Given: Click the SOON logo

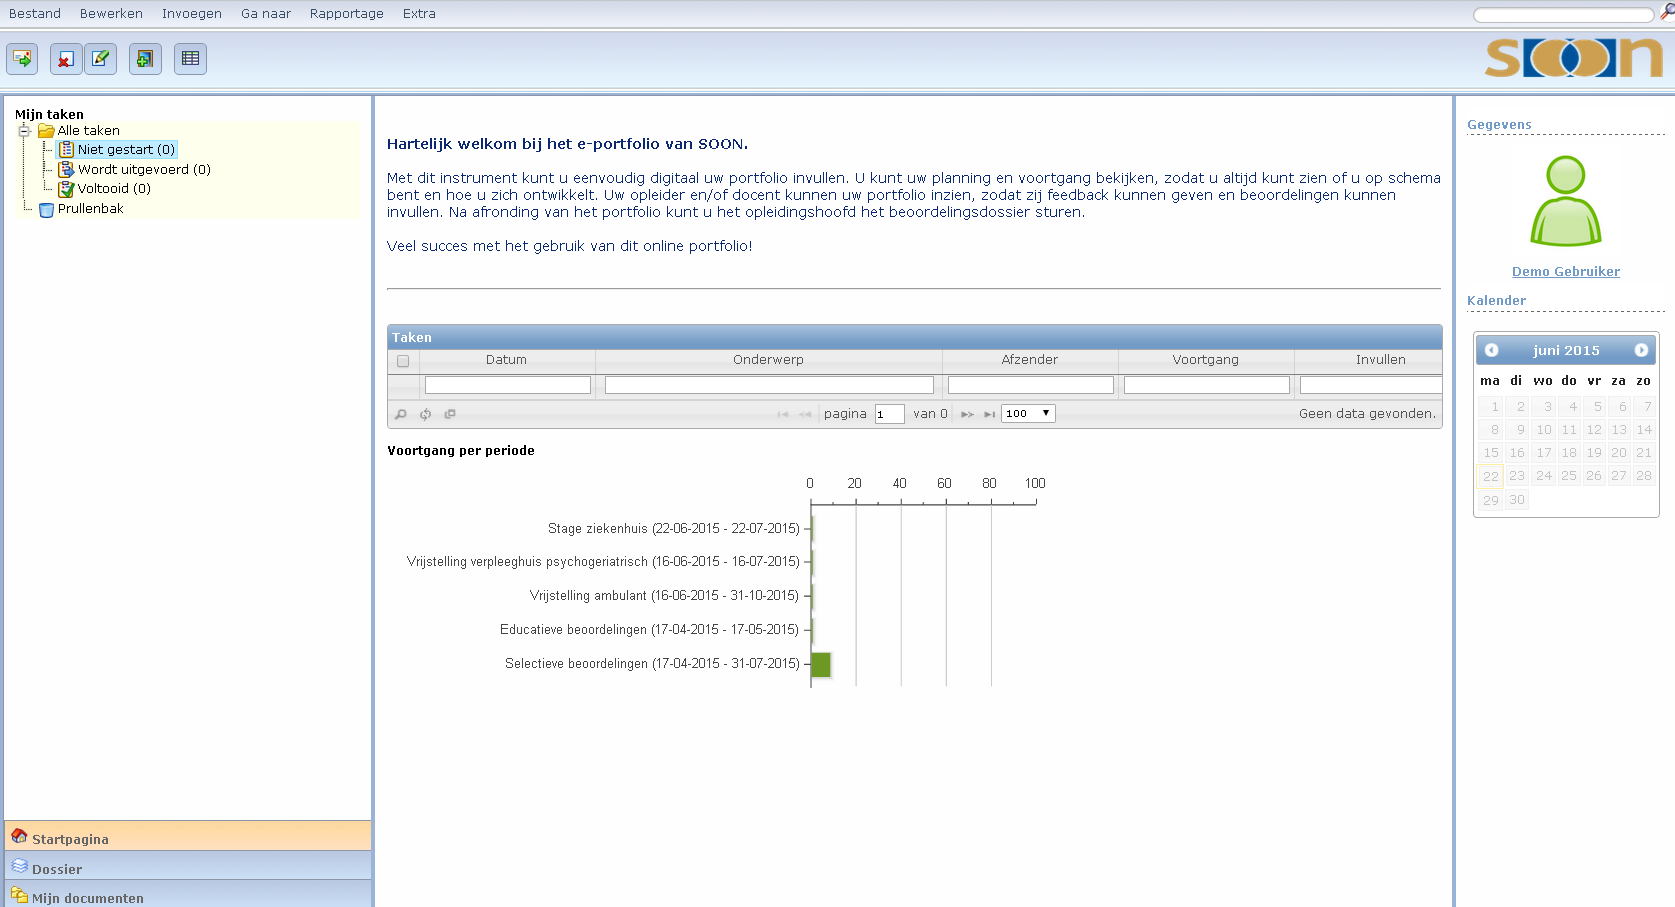Looking at the screenshot, I should 1574,58.
